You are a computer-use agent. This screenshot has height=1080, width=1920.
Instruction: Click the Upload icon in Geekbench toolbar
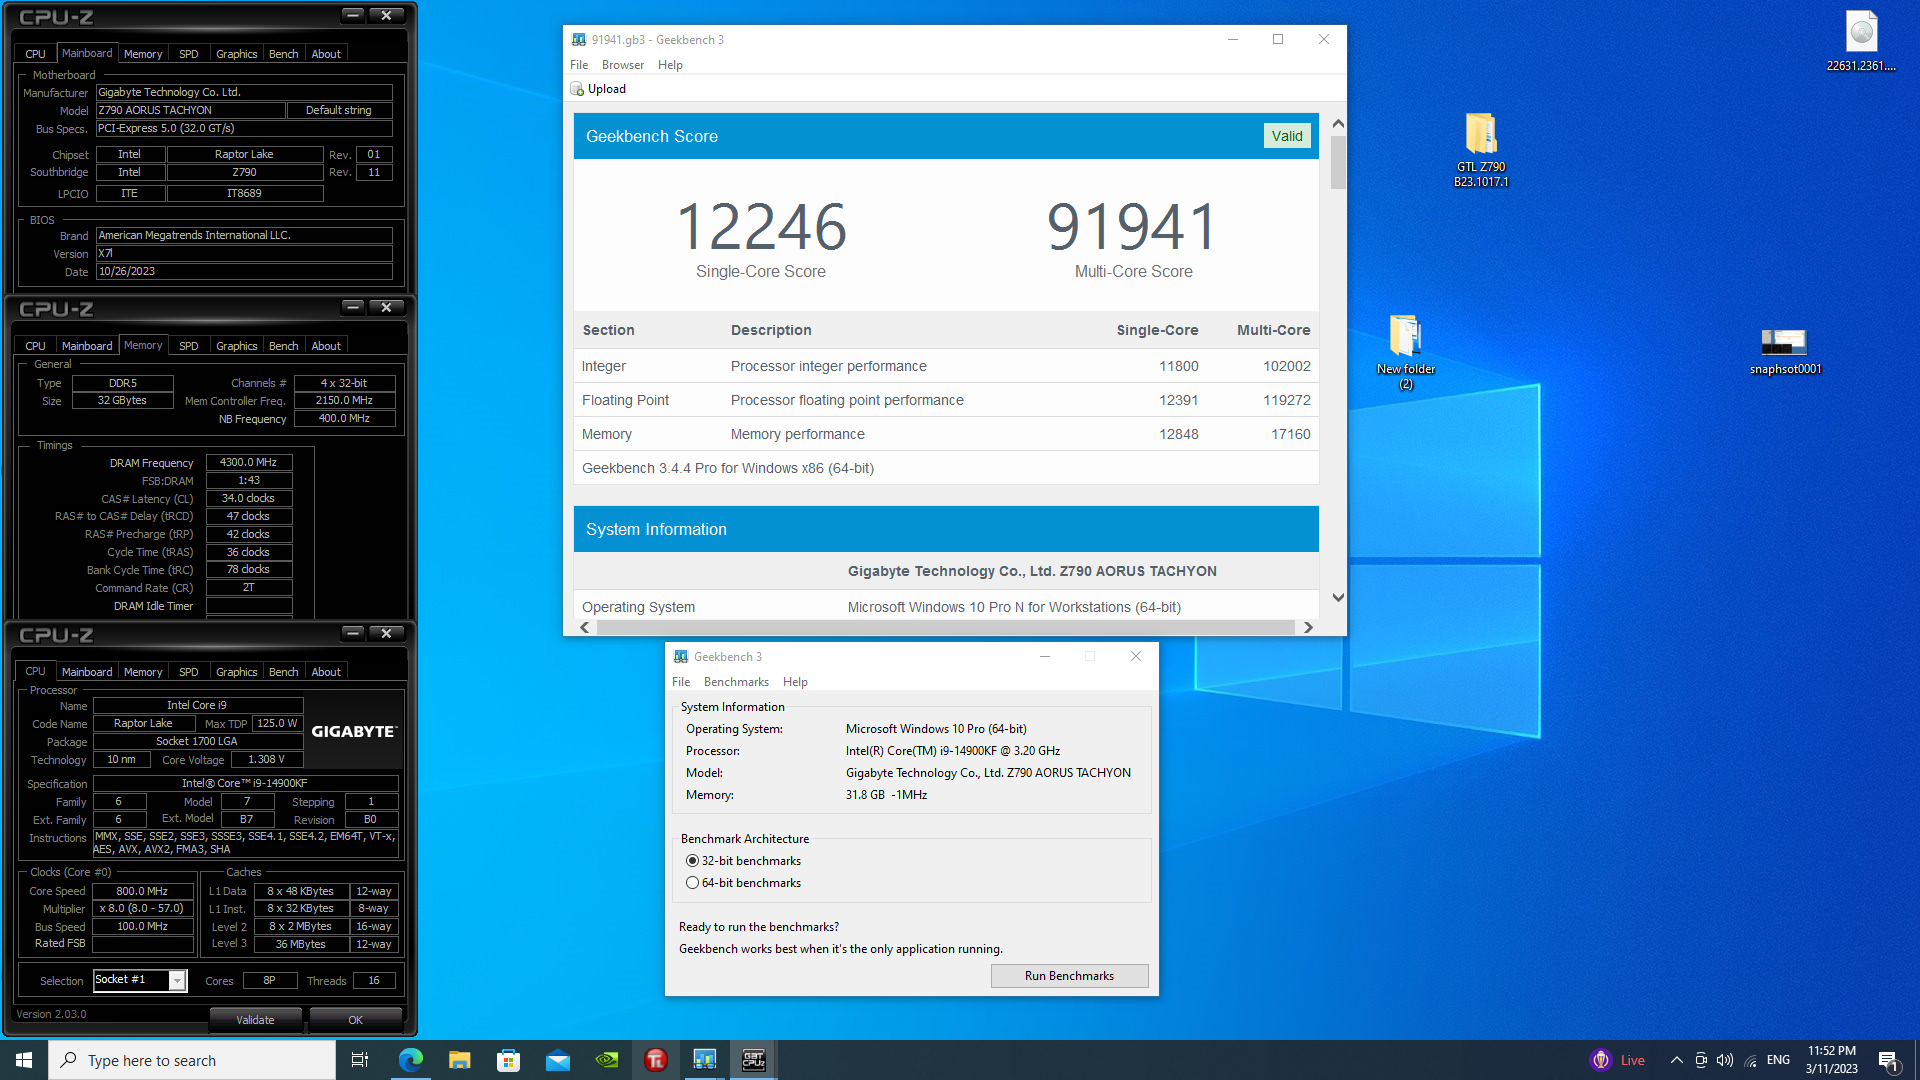tap(577, 89)
